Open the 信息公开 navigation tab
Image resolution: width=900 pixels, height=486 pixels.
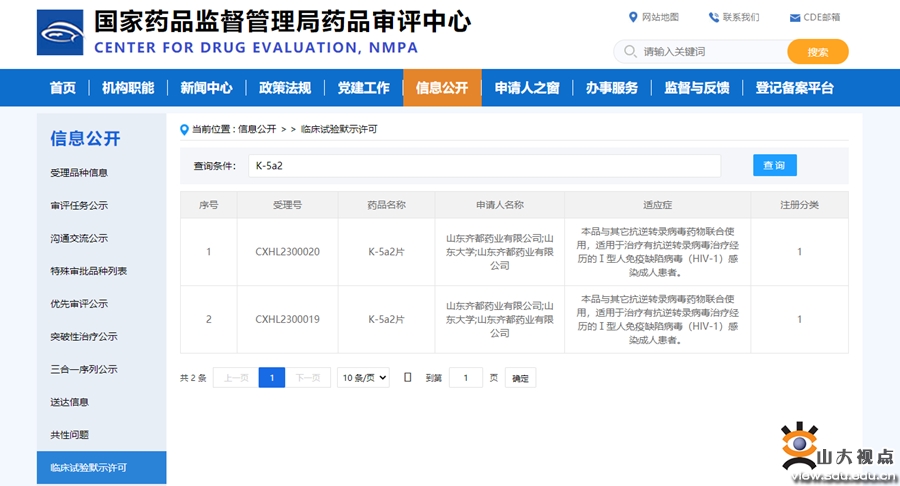[x=442, y=88]
